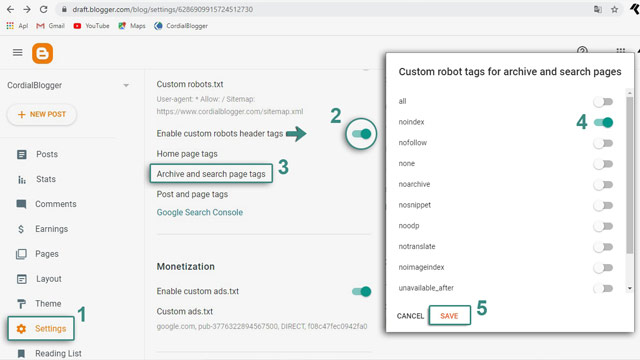Toggle the notranslate robot tag
The height and width of the screenshot is (360, 640).
pos(603,247)
